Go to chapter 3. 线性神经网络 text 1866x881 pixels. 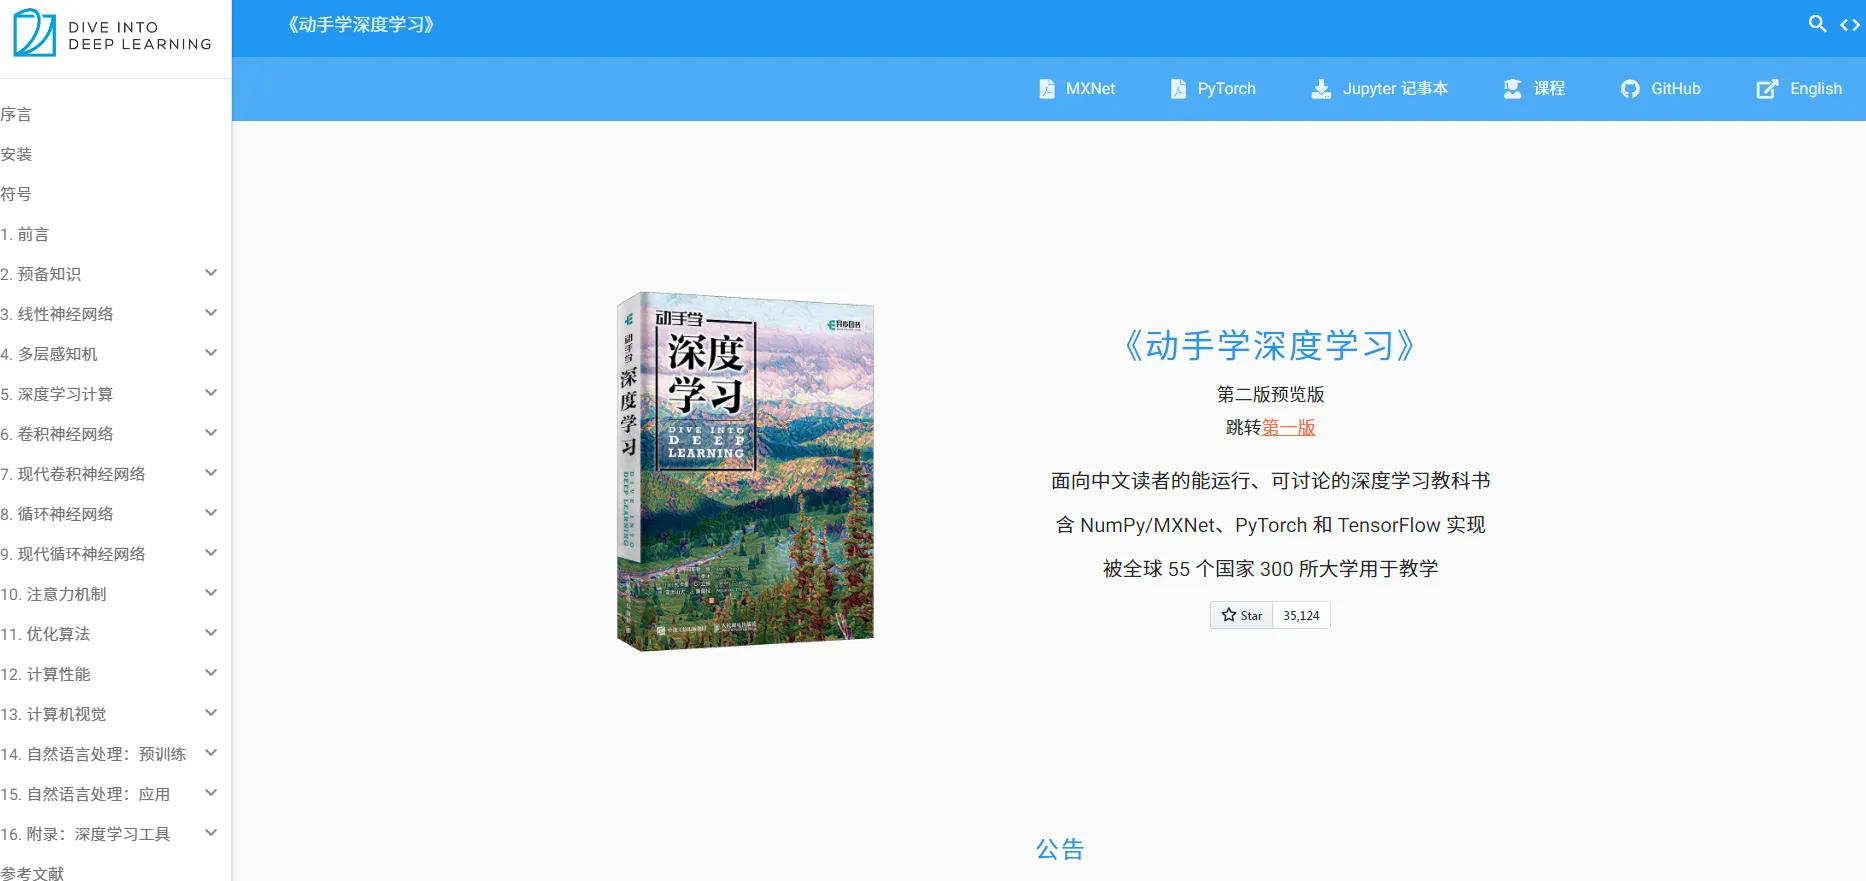[57, 314]
